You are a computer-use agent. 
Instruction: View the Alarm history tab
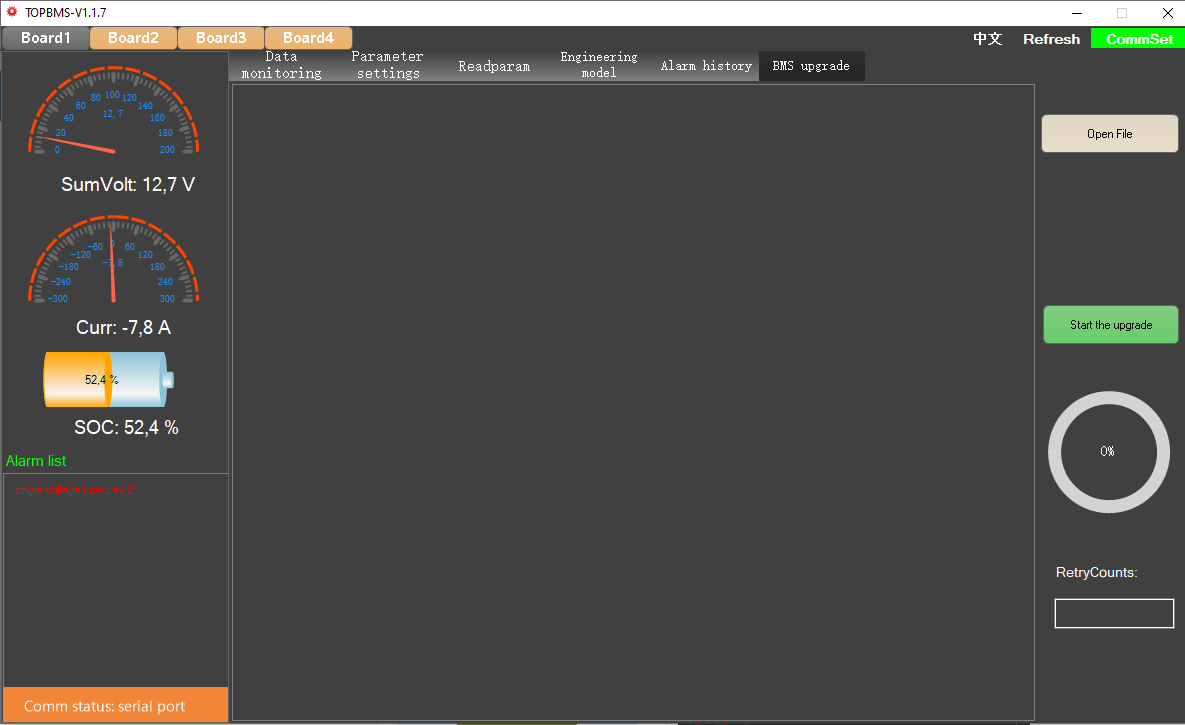pos(706,66)
